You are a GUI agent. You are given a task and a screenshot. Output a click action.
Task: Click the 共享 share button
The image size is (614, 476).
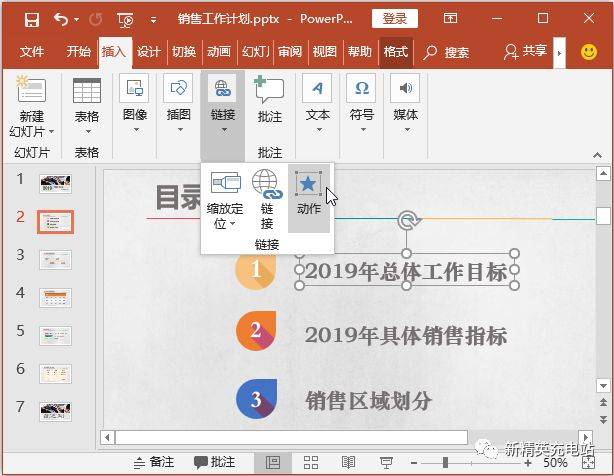[x=526, y=51]
